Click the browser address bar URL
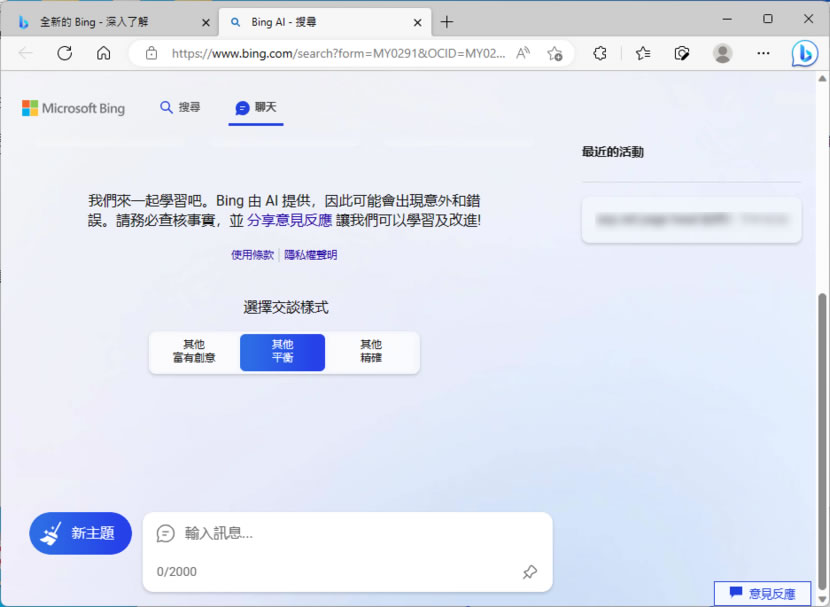Screen dimensions: 830x607 coord(338,53)
